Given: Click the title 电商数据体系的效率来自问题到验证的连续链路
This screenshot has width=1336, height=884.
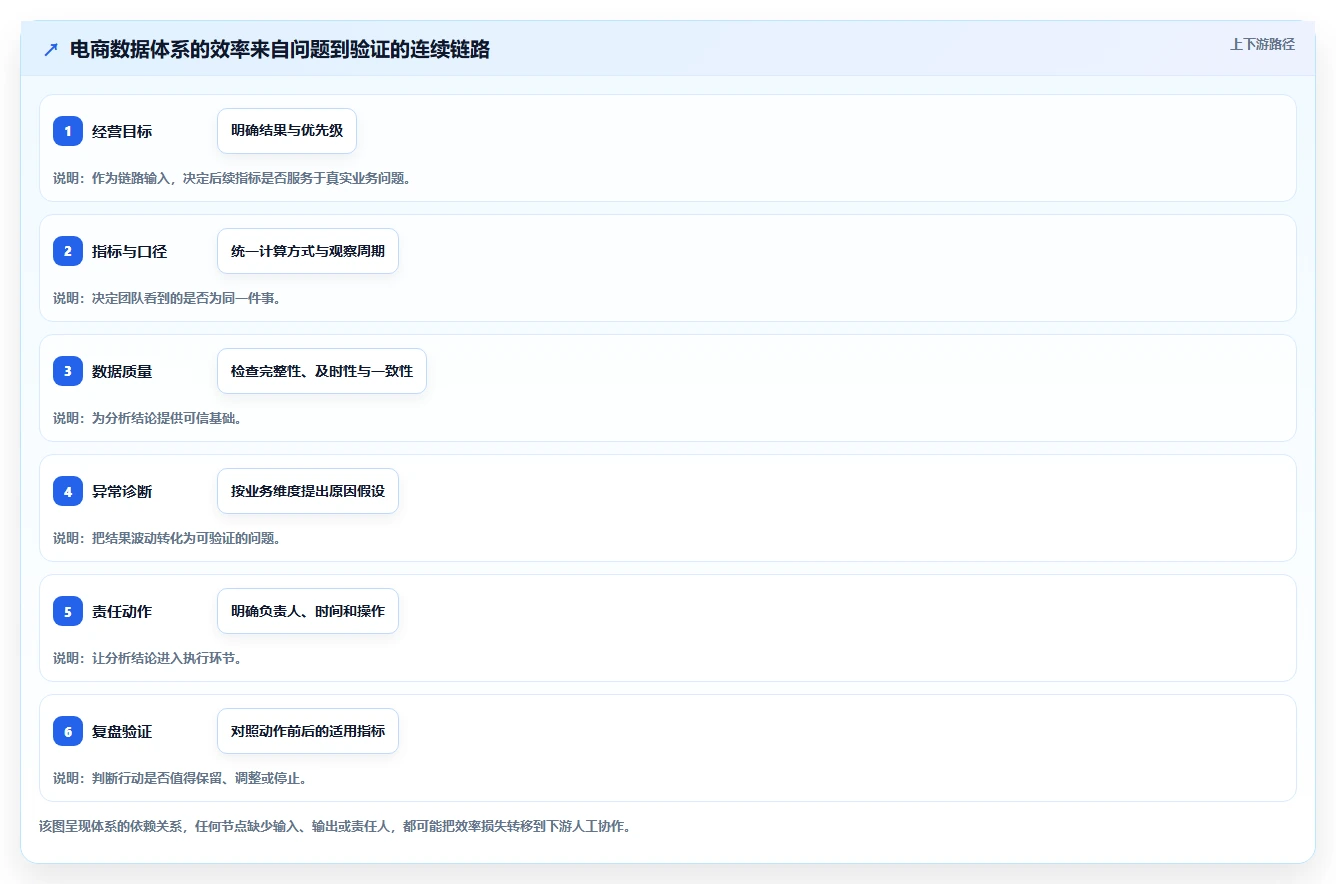Looking at the screenshot, I should click(280, 50).
